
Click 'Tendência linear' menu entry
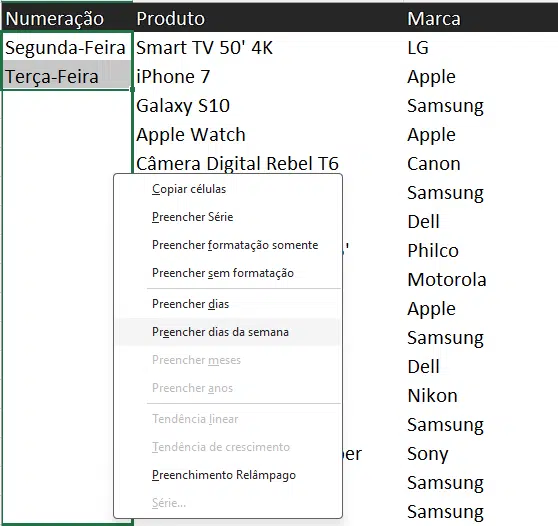(x=228, y=419)
